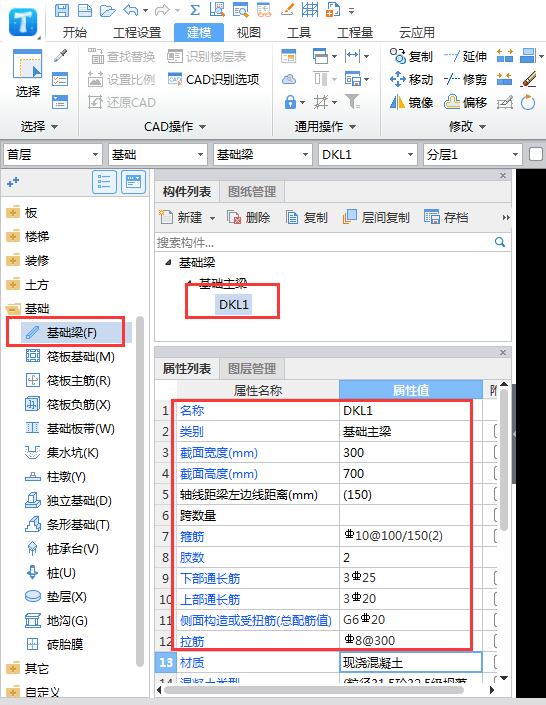Click the eyedropper pick icon
546x705 pixels.
[60, 56]
